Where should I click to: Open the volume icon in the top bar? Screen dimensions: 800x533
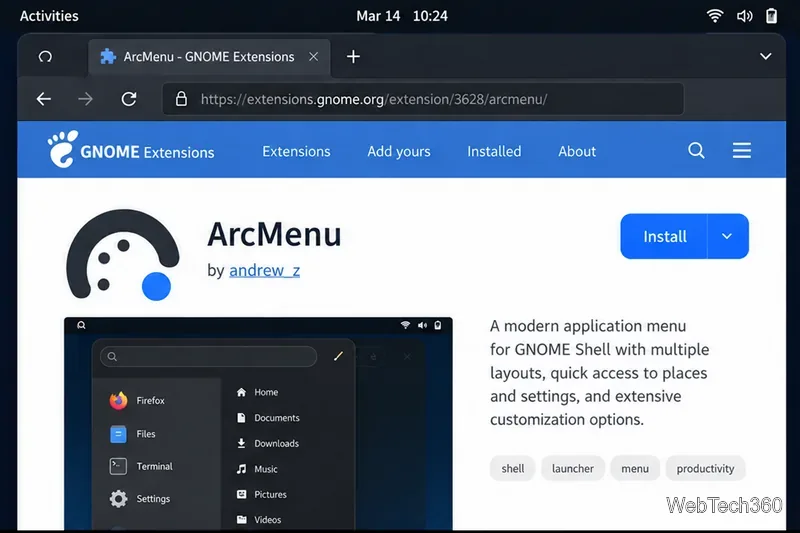[x=744, y=16]
